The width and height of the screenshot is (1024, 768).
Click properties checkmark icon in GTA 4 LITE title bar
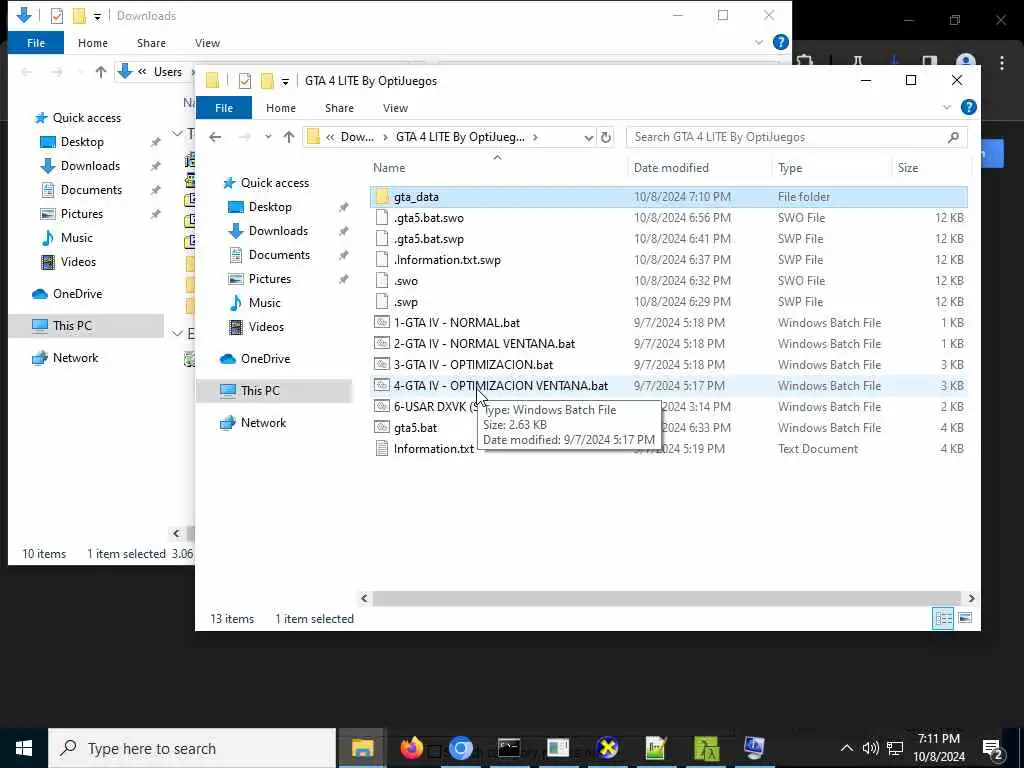pos(245,81)
